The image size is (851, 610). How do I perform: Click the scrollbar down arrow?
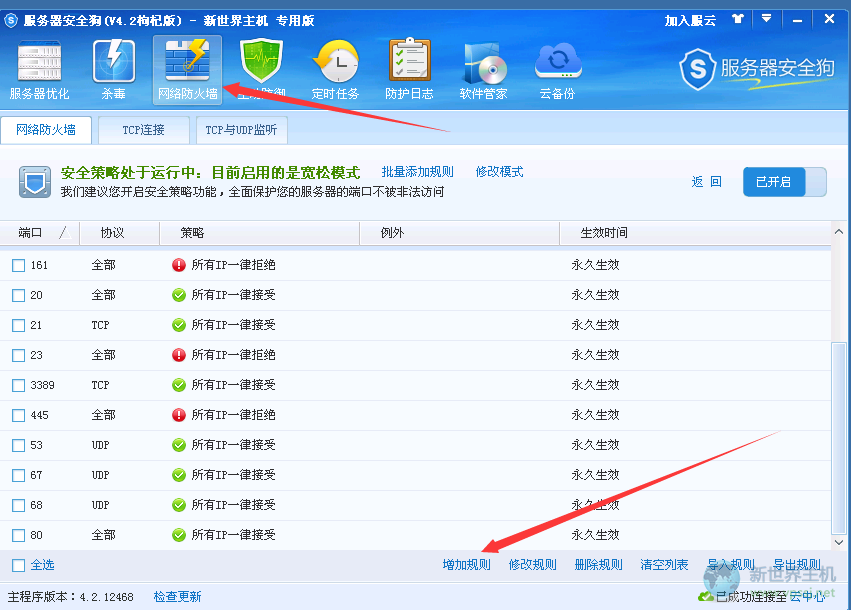coord(839,542)
